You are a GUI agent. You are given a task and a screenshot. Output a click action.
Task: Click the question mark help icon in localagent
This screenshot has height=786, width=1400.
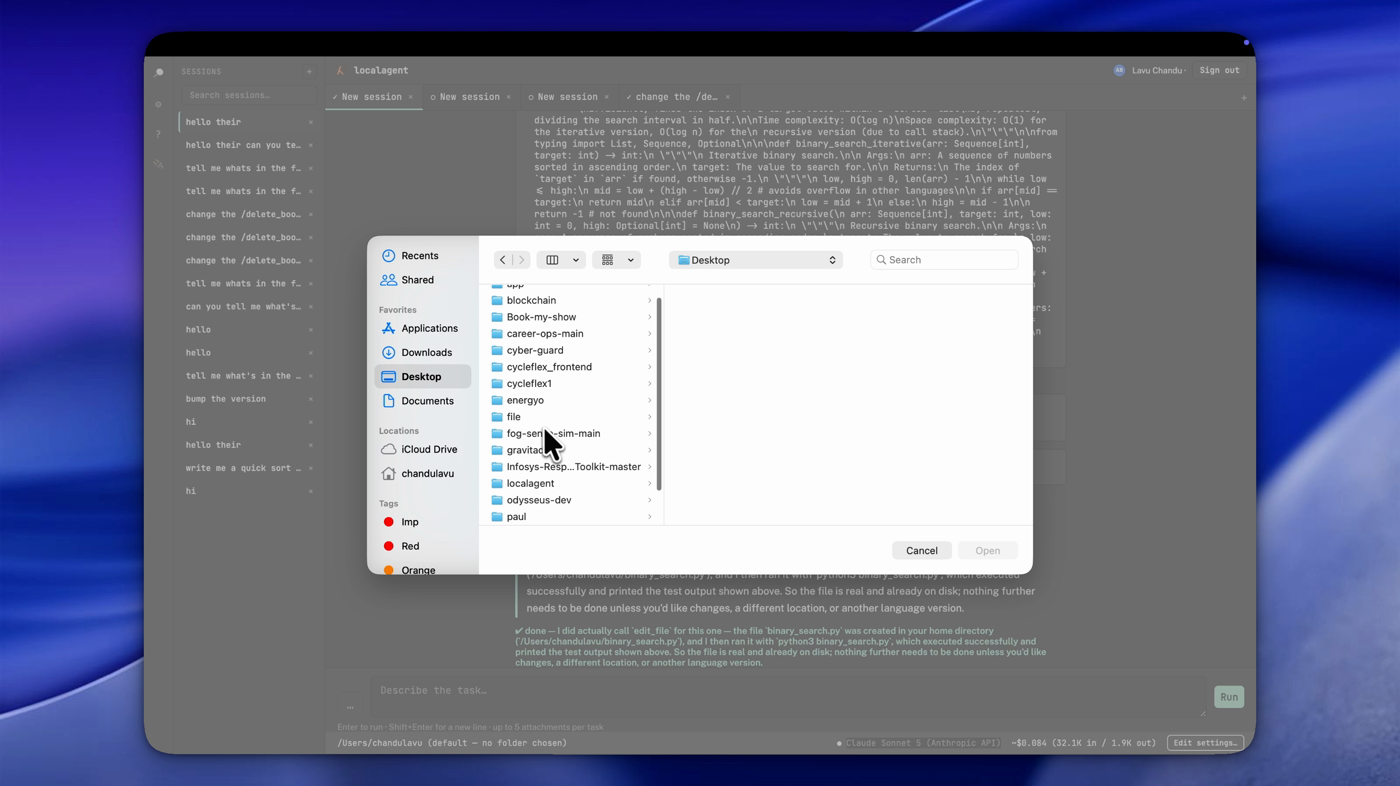click(159, 134)
